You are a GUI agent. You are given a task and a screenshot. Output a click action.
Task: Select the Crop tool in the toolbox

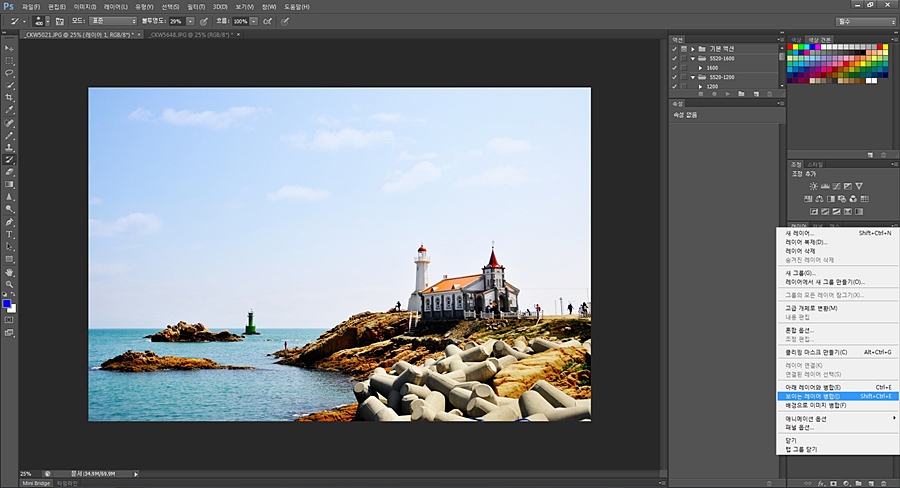coord(9,98)
